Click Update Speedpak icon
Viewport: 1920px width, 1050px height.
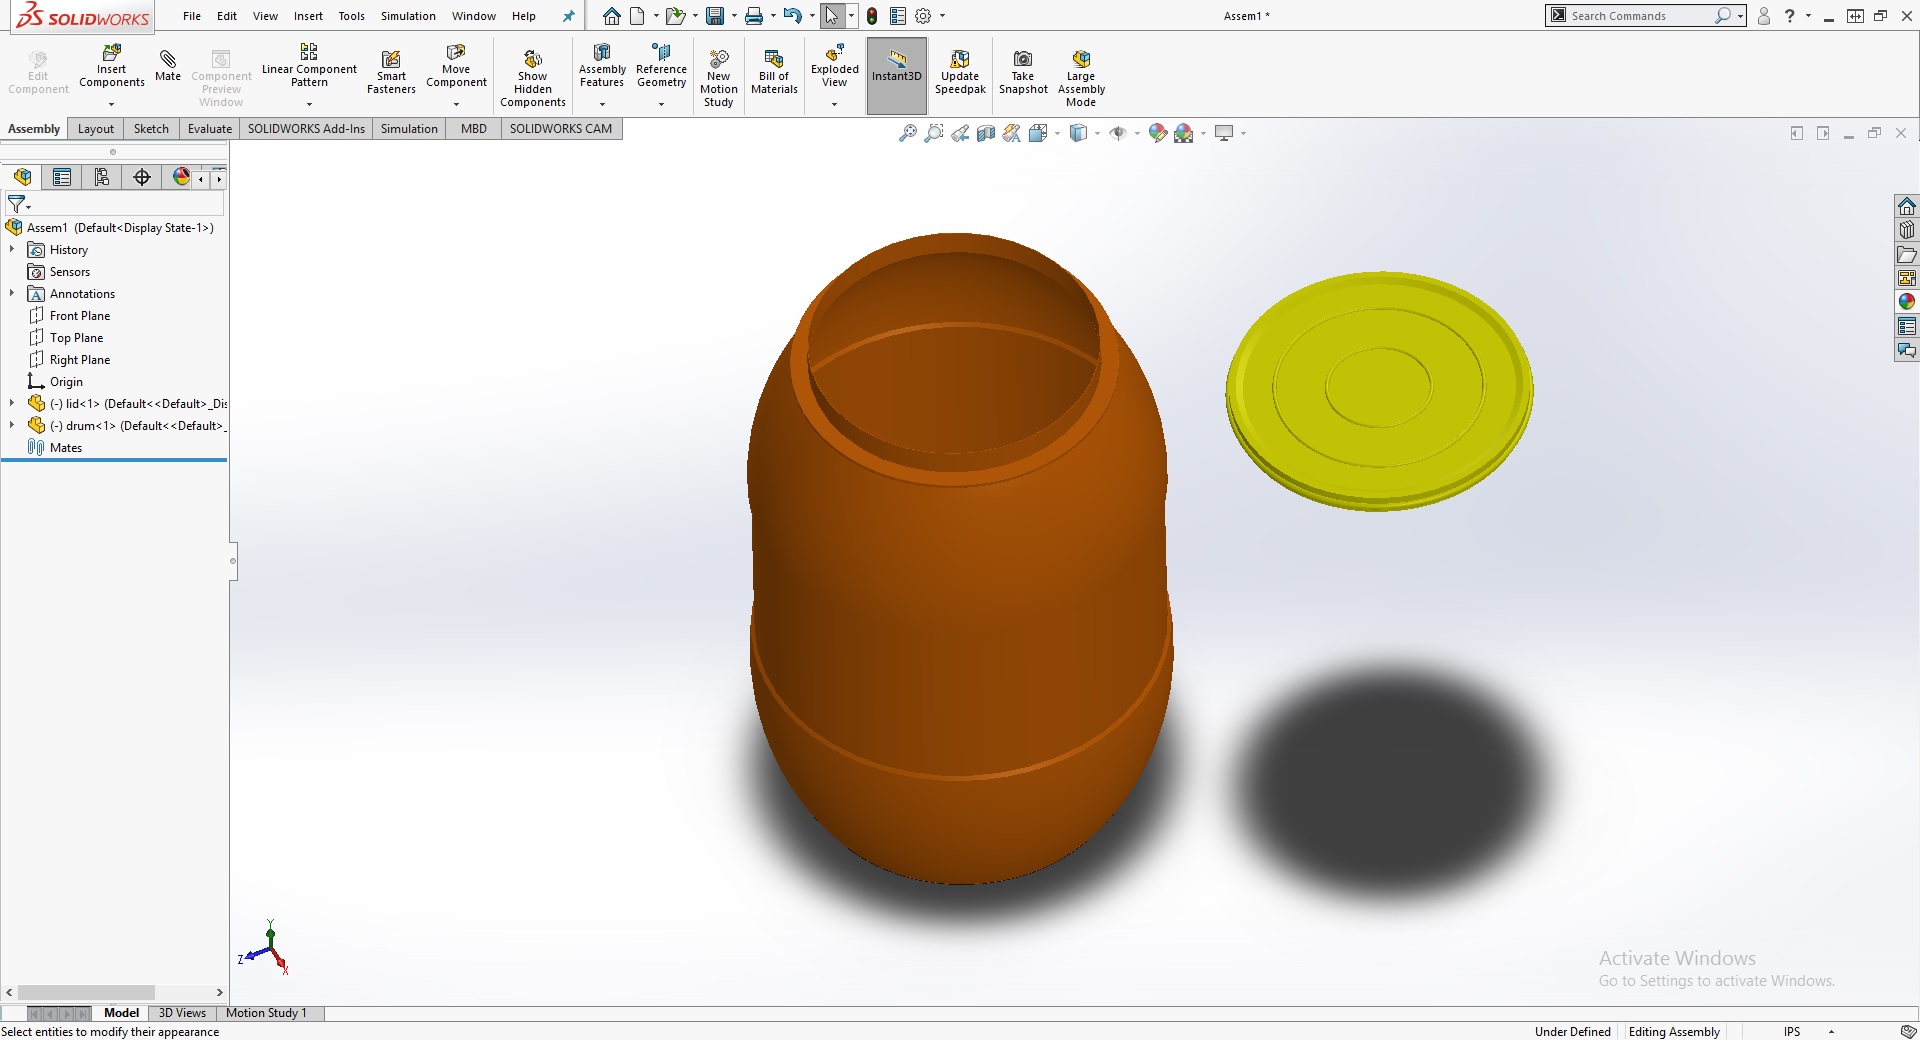coord(959,60)
